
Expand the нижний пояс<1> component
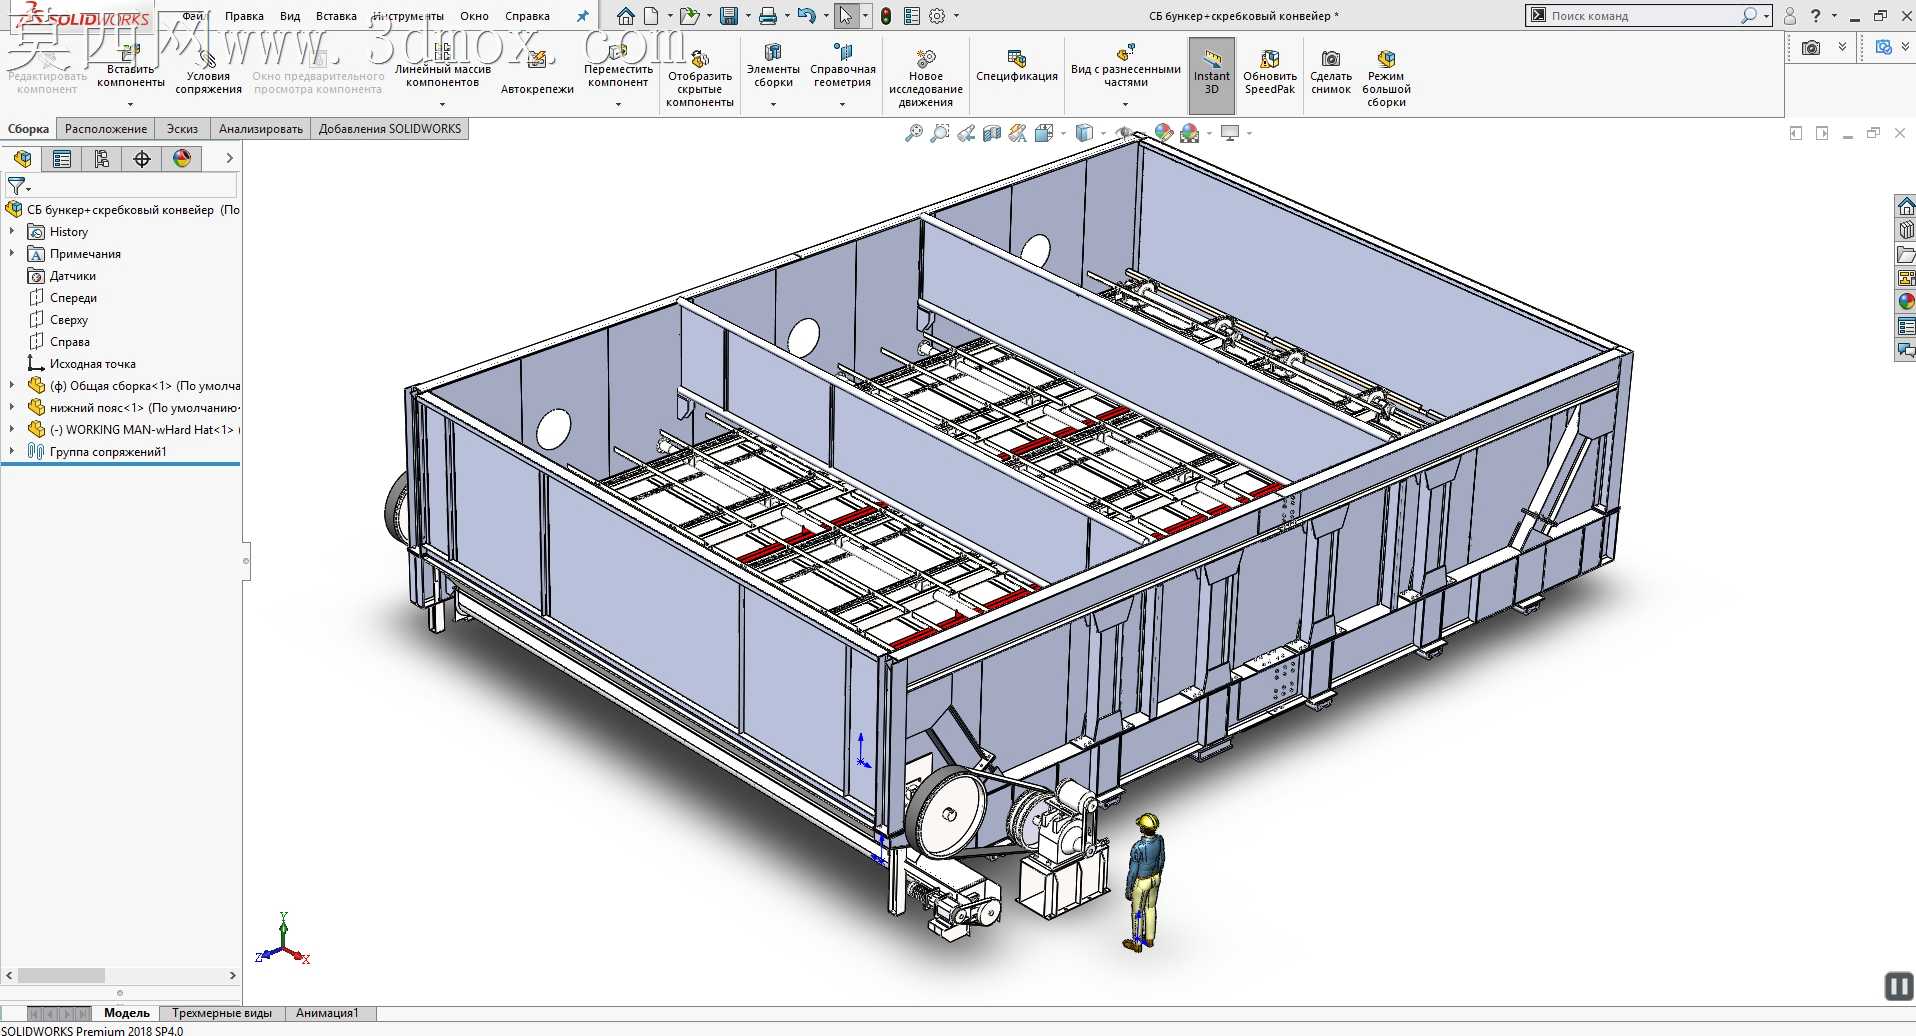pyautogui.click(x=12, y=408)
